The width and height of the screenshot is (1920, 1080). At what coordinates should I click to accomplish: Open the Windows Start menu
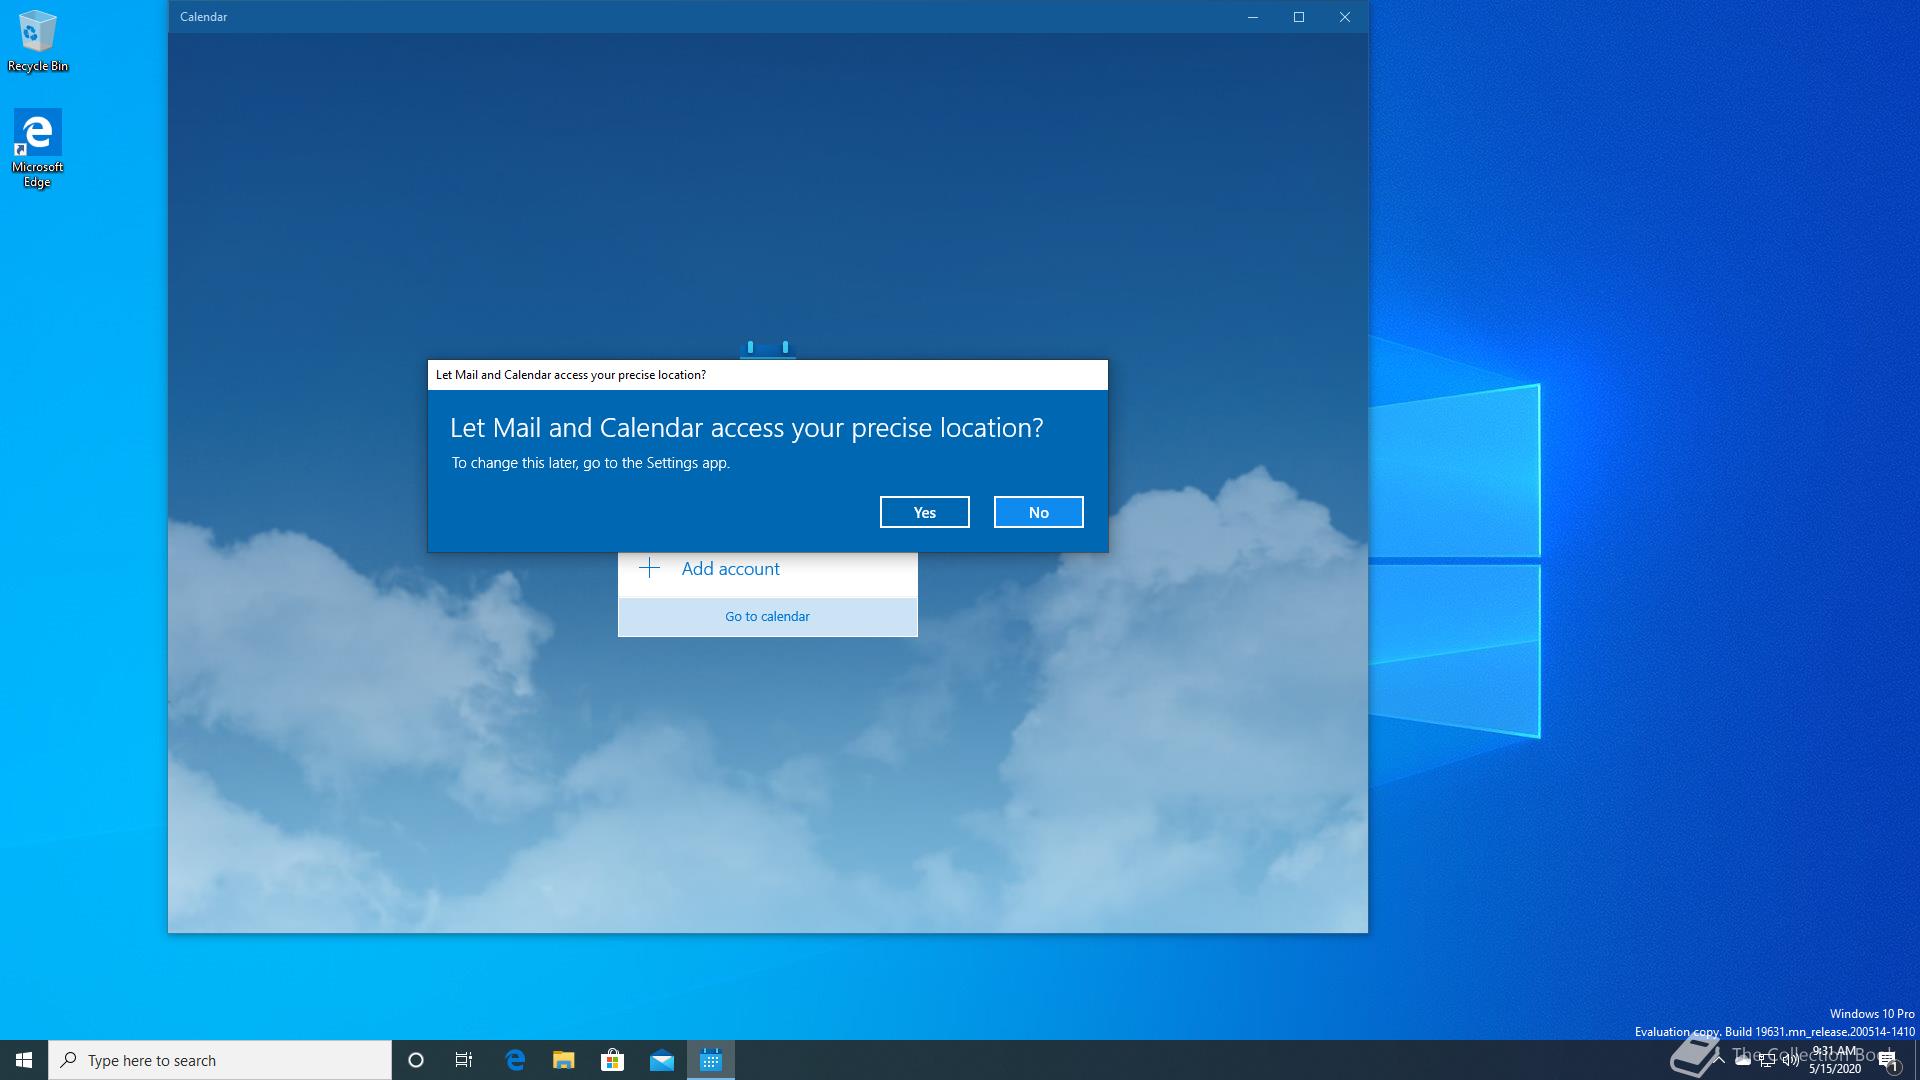pyautogui.click(x=24, y=1060)
